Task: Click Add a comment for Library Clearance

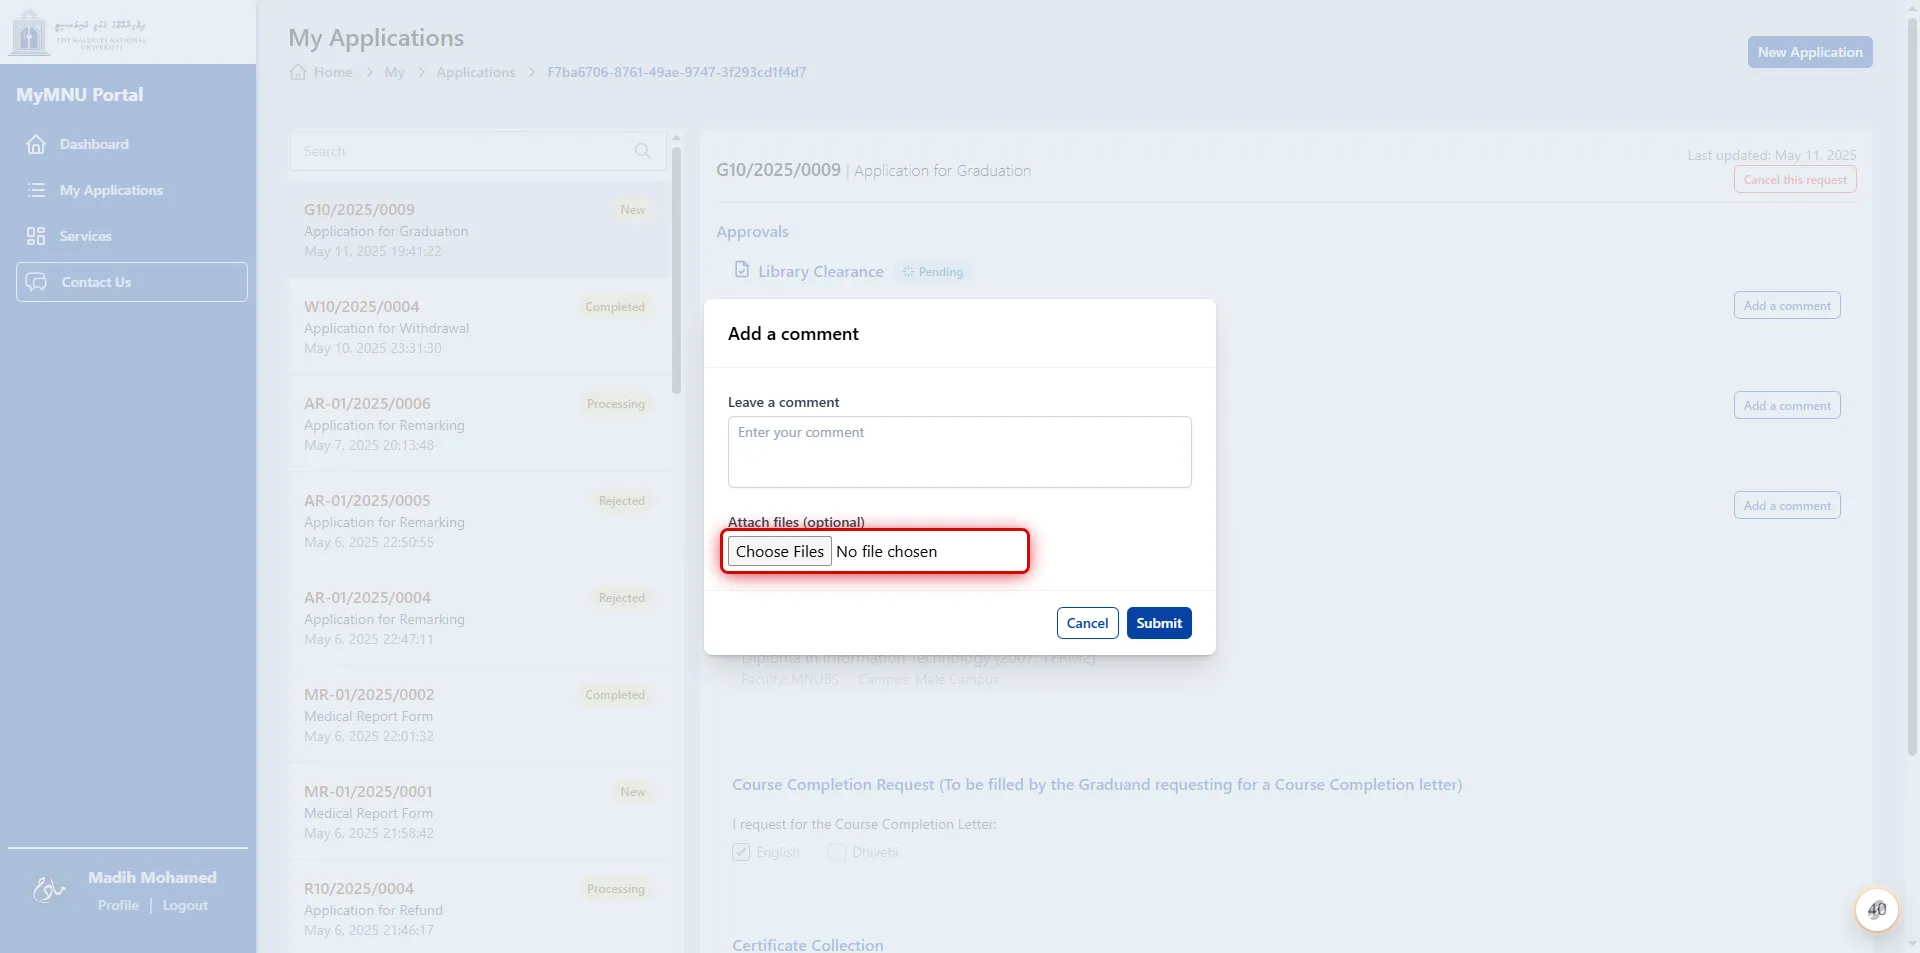Action: (x=1787, y=306)
